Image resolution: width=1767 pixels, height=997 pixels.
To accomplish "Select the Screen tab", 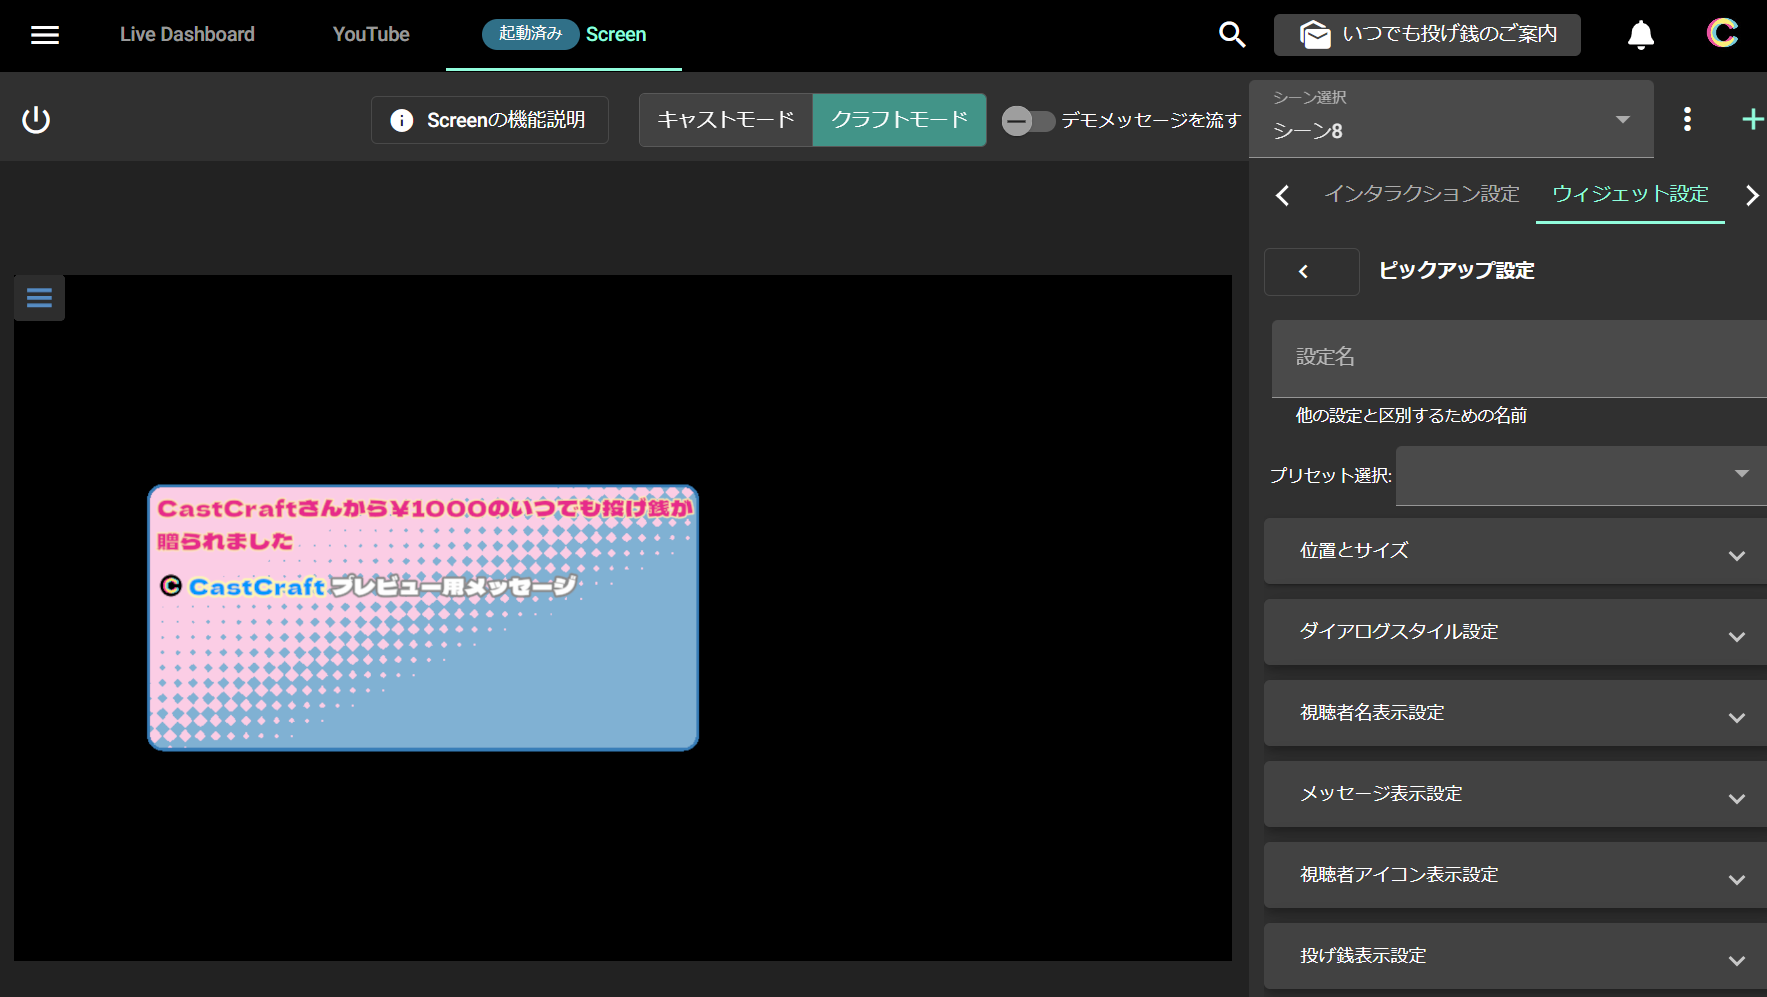I will click(x=564, y=35).
